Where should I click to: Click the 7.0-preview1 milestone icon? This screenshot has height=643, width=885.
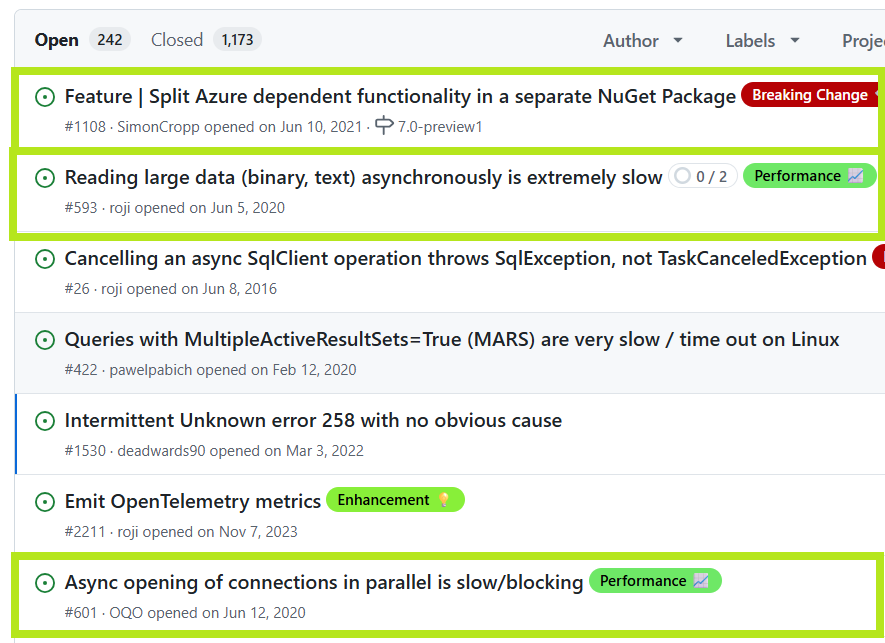click(x=385, y=126)
